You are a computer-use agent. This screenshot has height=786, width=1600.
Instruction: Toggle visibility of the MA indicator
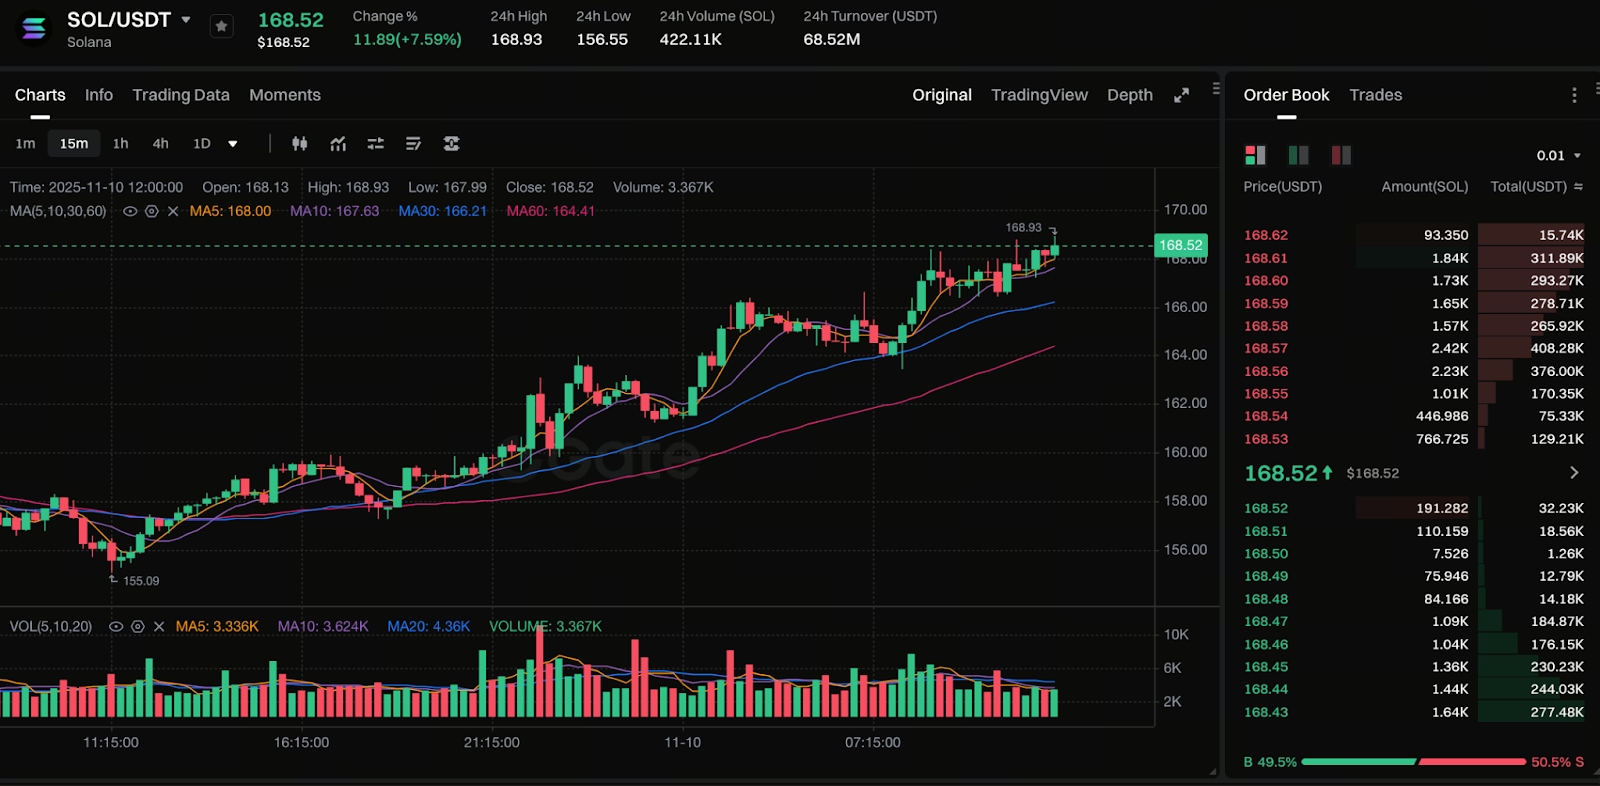click(x=130, y=211)
